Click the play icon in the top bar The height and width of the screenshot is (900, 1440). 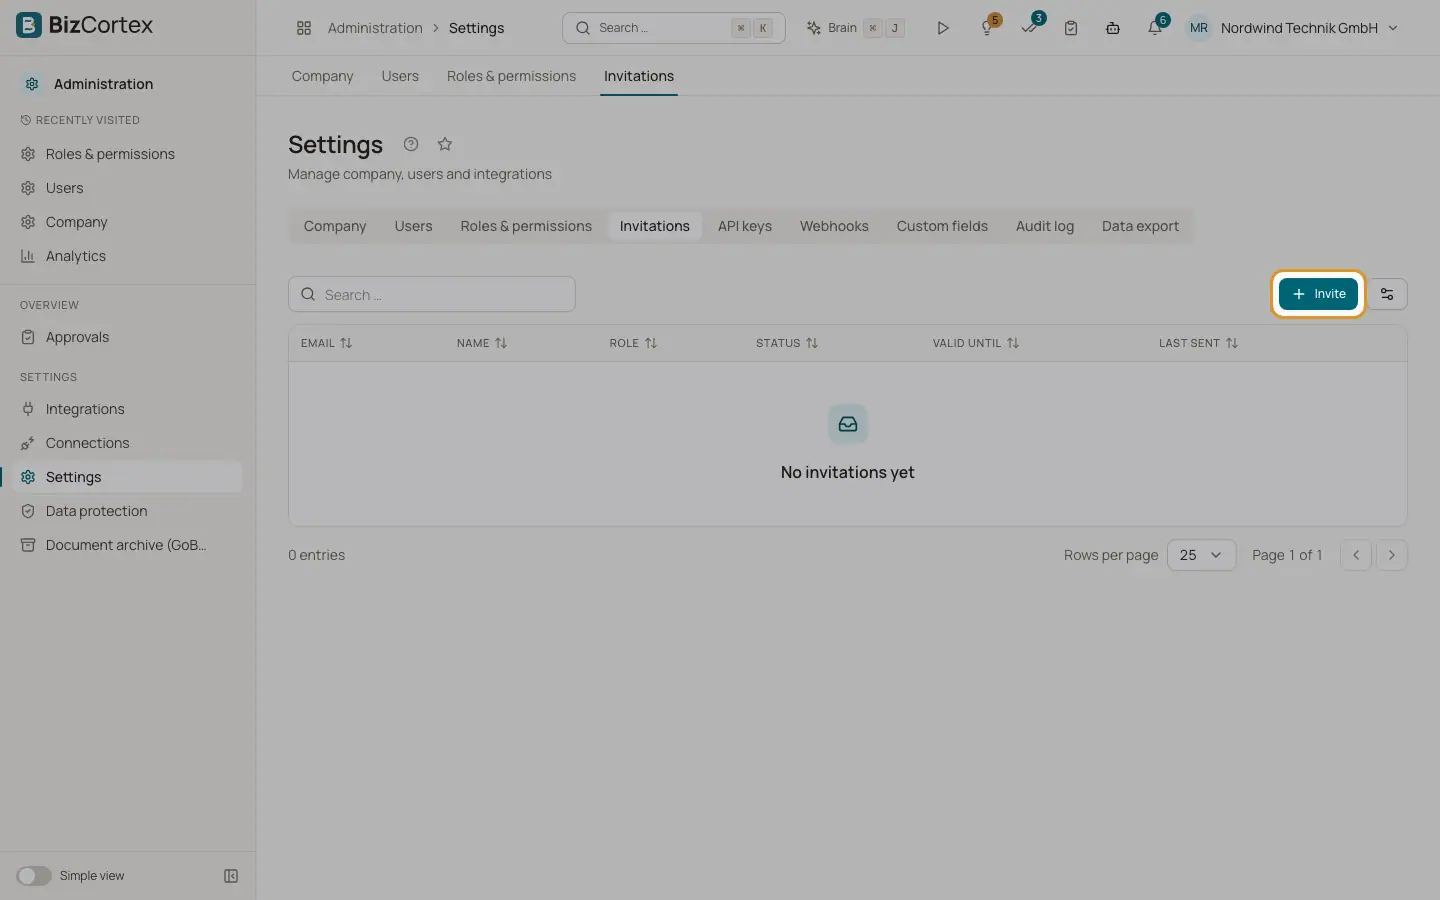coord(942,28)
